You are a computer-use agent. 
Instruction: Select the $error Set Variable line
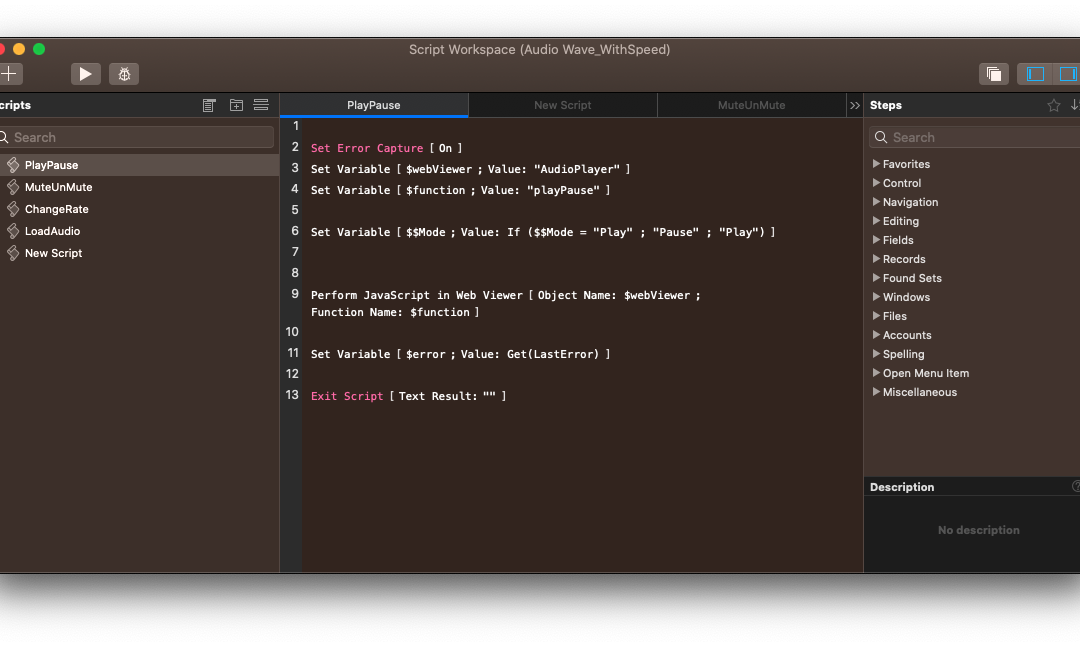coord(460,354)
